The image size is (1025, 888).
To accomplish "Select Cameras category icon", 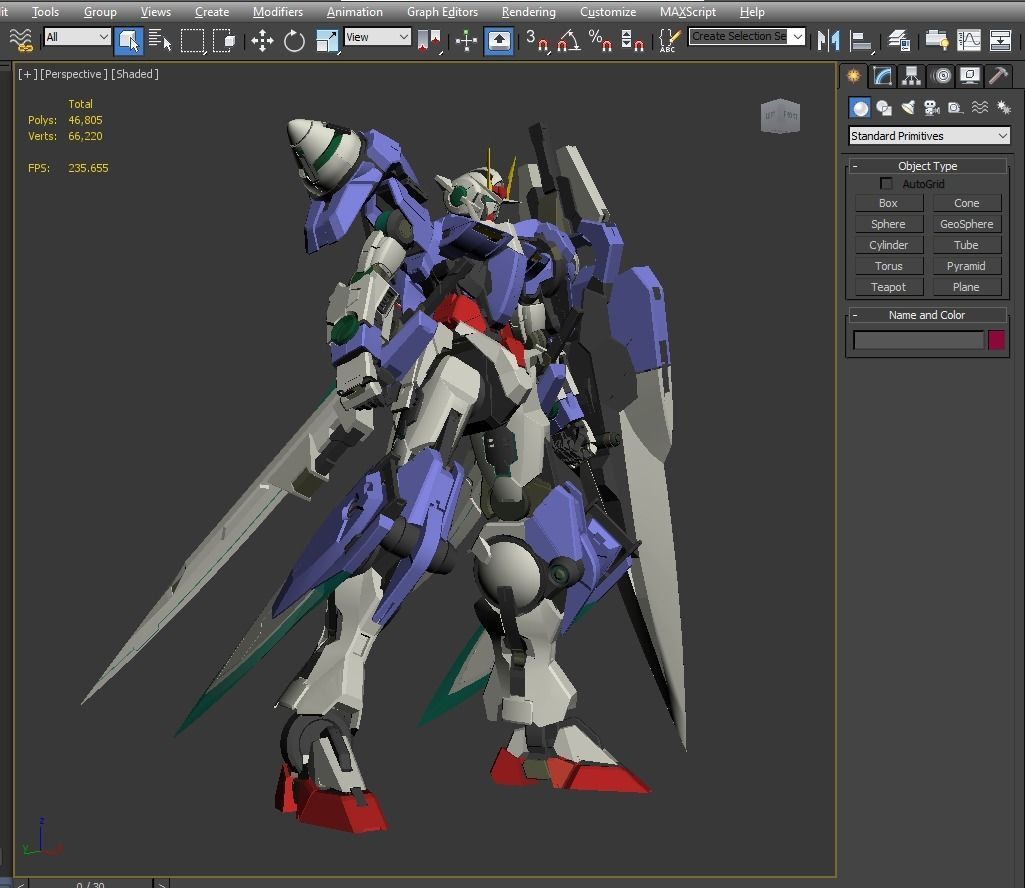I will (932, 108).
